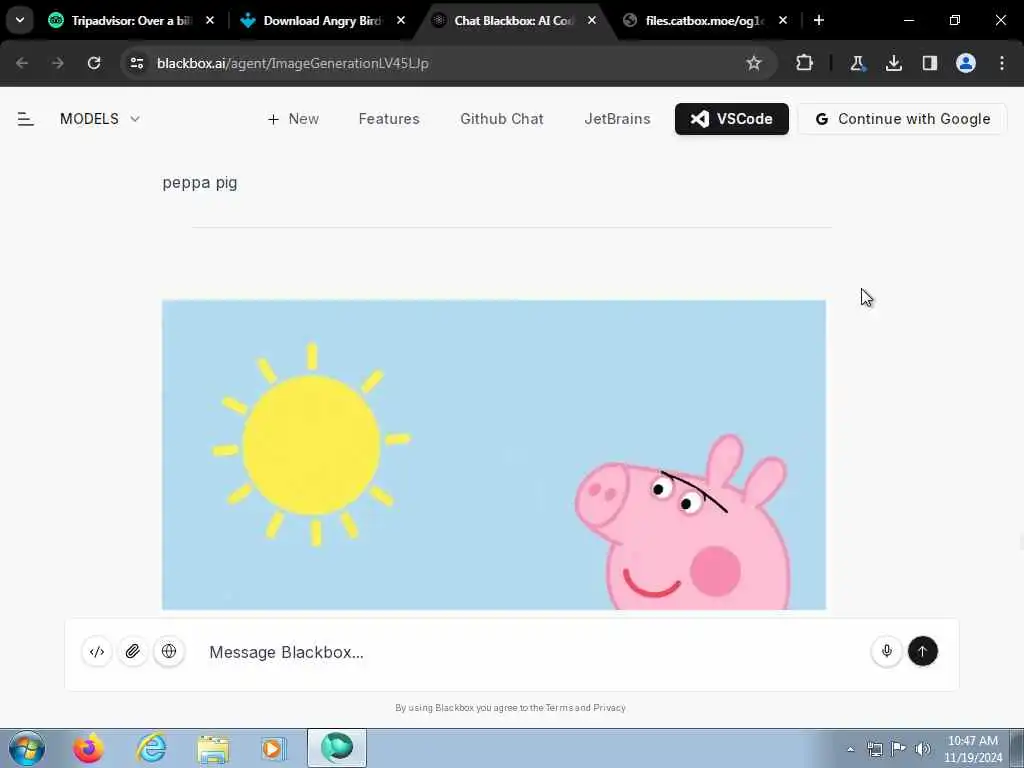Close the files.catbox.moe tab
1024x768 pixels.
point(783,21)
